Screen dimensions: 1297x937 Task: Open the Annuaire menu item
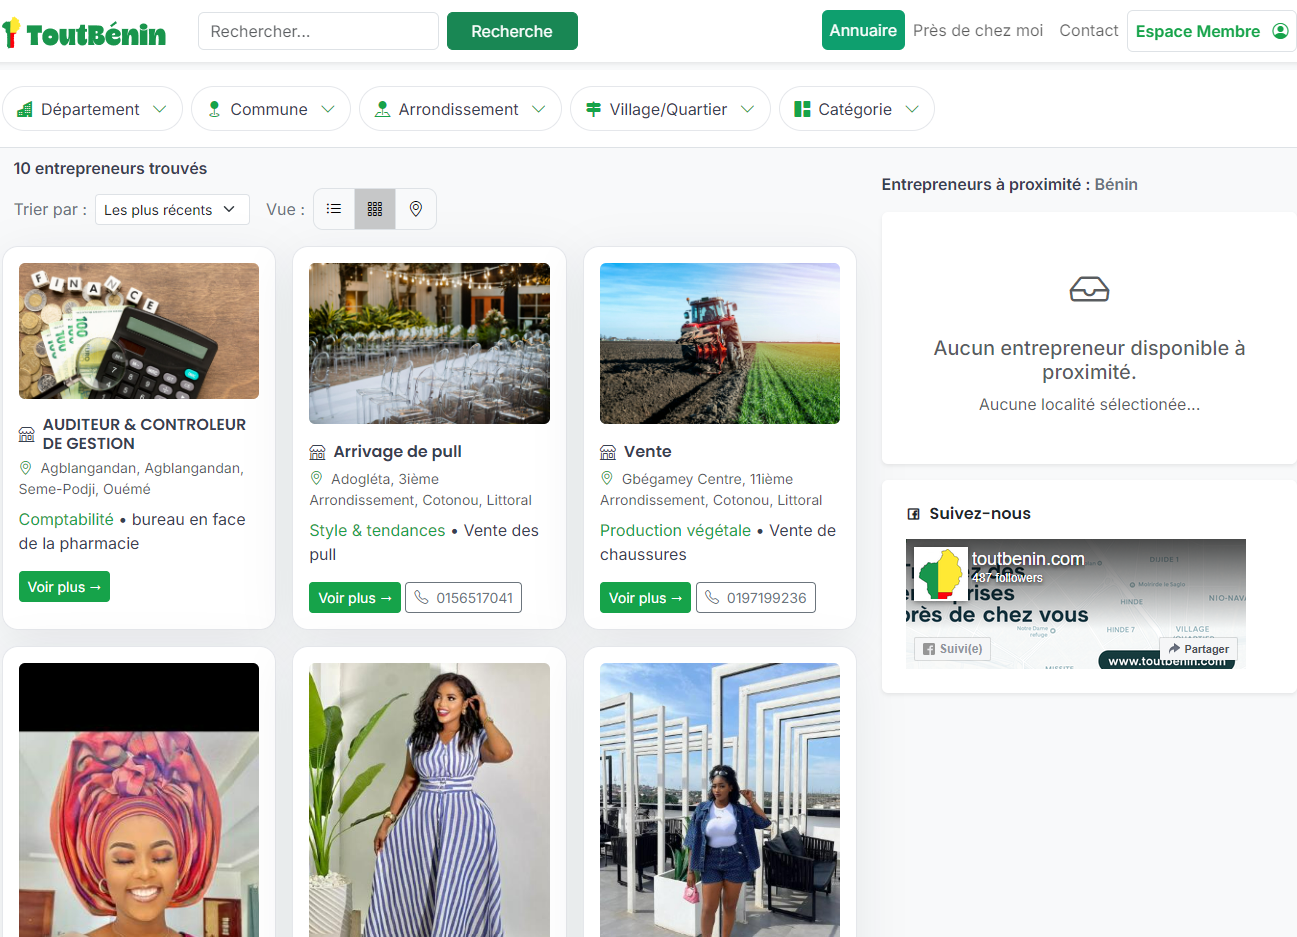[x=862, y=30]
